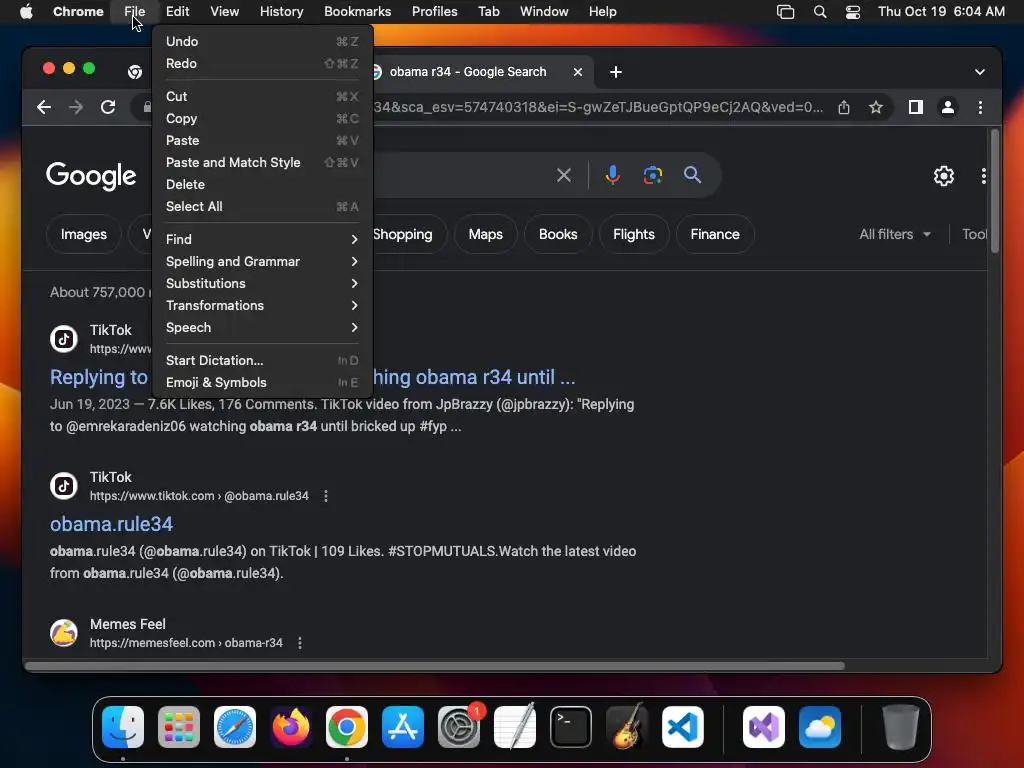
Task: Open options for TikTok obama.rule34 result
Action: coord(326,496)
